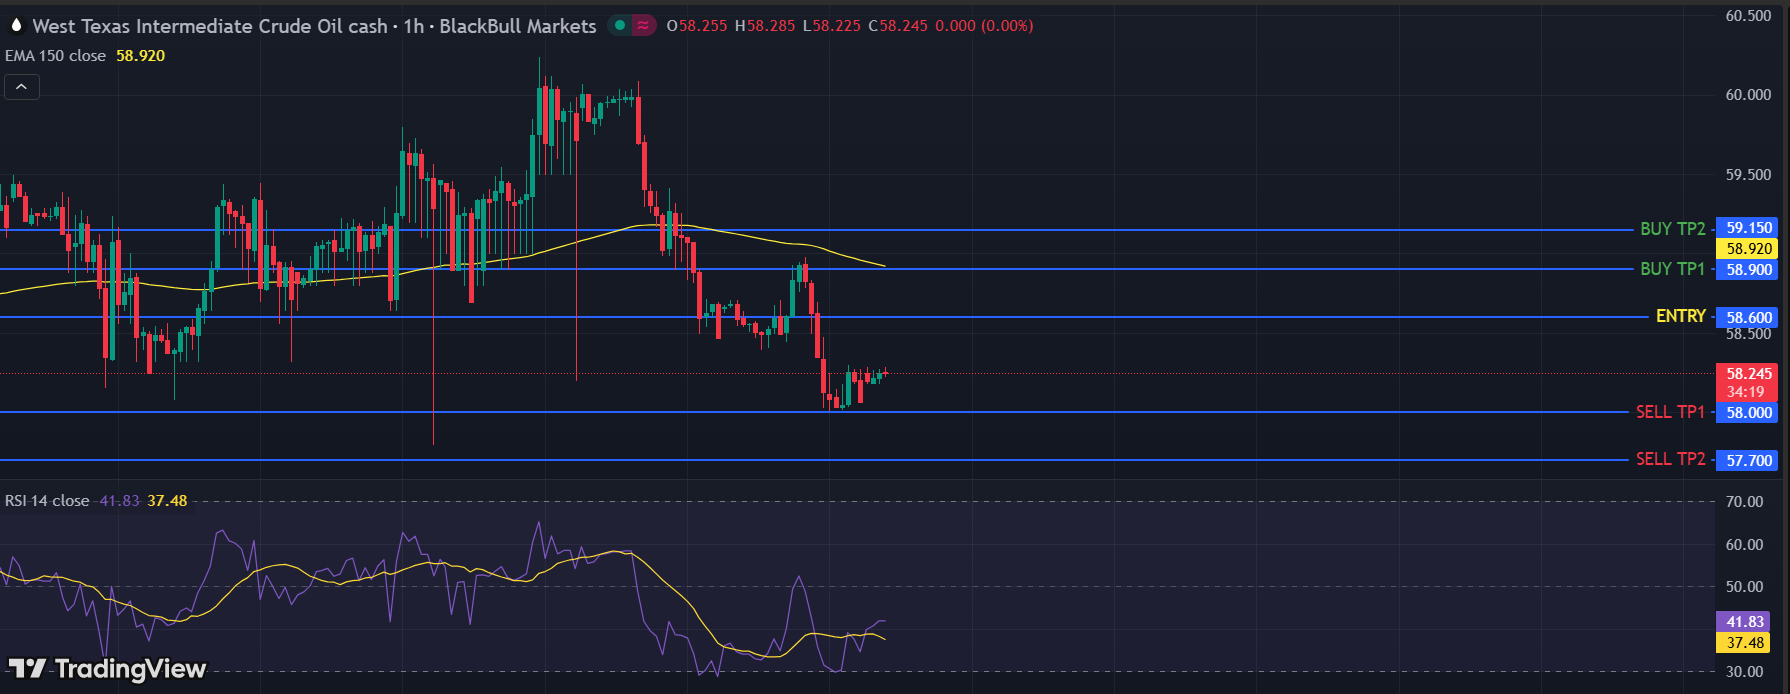Select the RSI 14 close indicator legend
This screenshot has height=694, width=1790.
[47, 501]
